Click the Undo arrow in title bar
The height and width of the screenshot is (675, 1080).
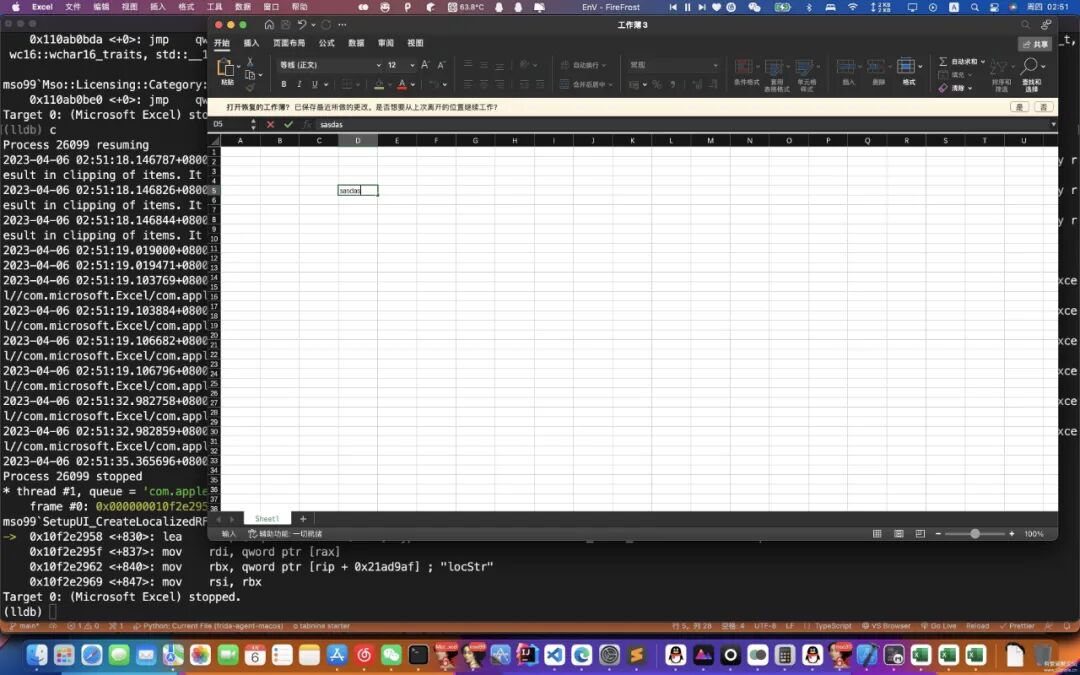pos(302,25)
